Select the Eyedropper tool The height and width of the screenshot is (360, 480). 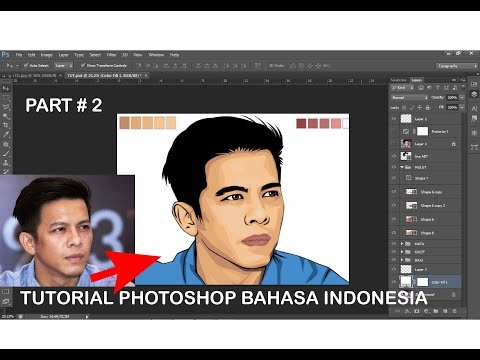coord(6,135)
